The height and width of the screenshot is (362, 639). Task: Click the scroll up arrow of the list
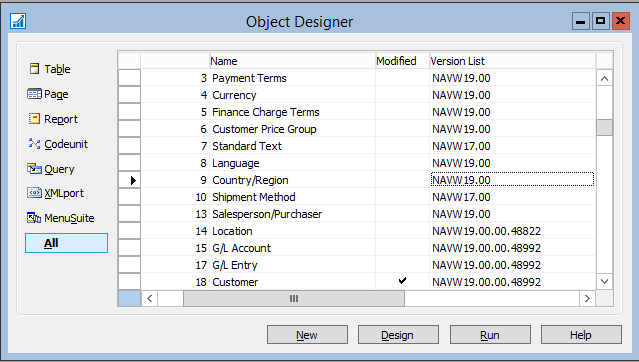click(604, 78)
